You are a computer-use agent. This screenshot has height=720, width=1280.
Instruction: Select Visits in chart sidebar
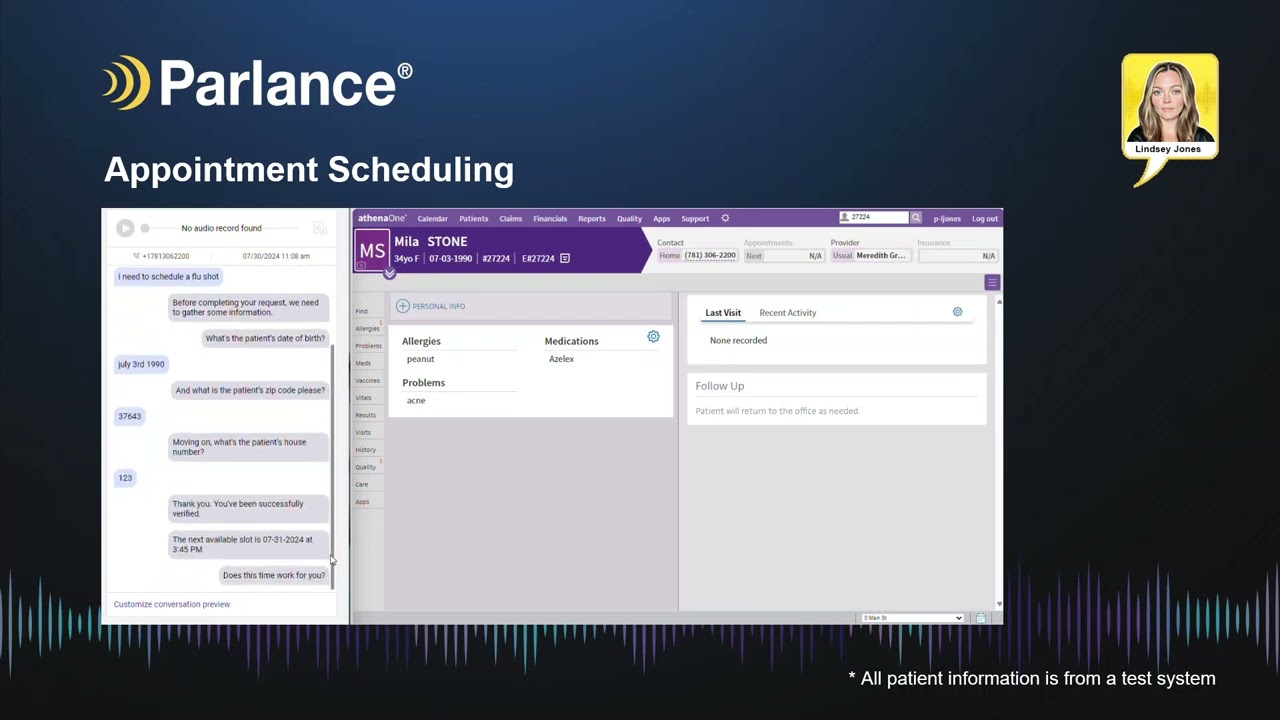(x=363, y=432)
